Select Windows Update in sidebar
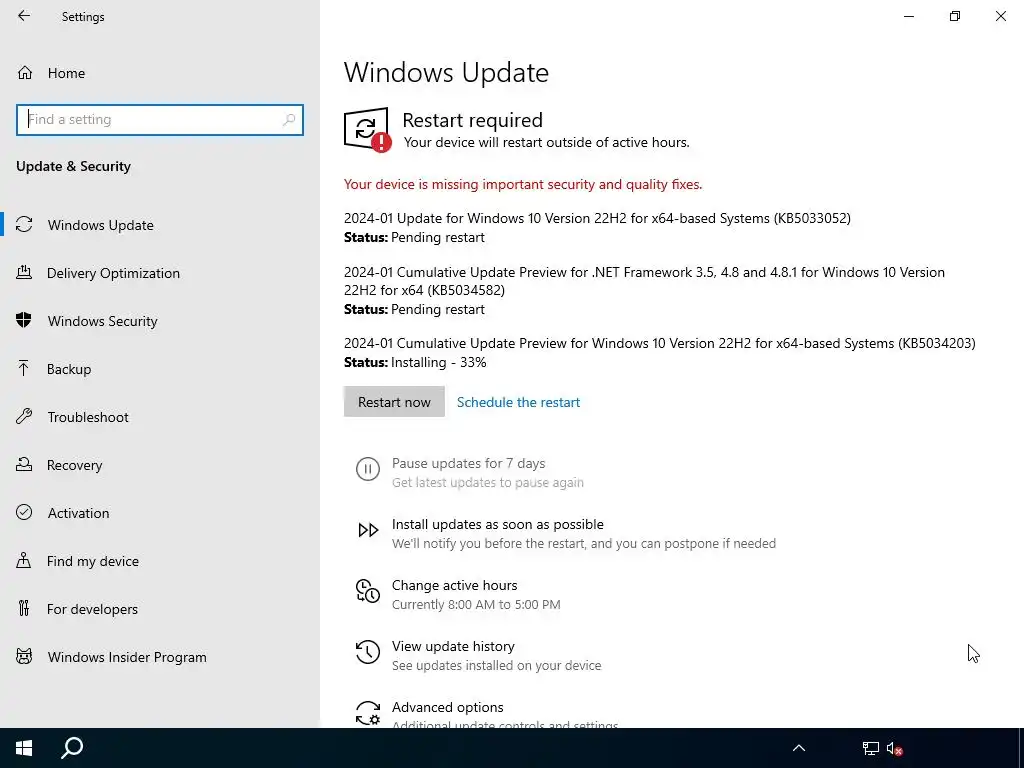 (x=160, y=225)
